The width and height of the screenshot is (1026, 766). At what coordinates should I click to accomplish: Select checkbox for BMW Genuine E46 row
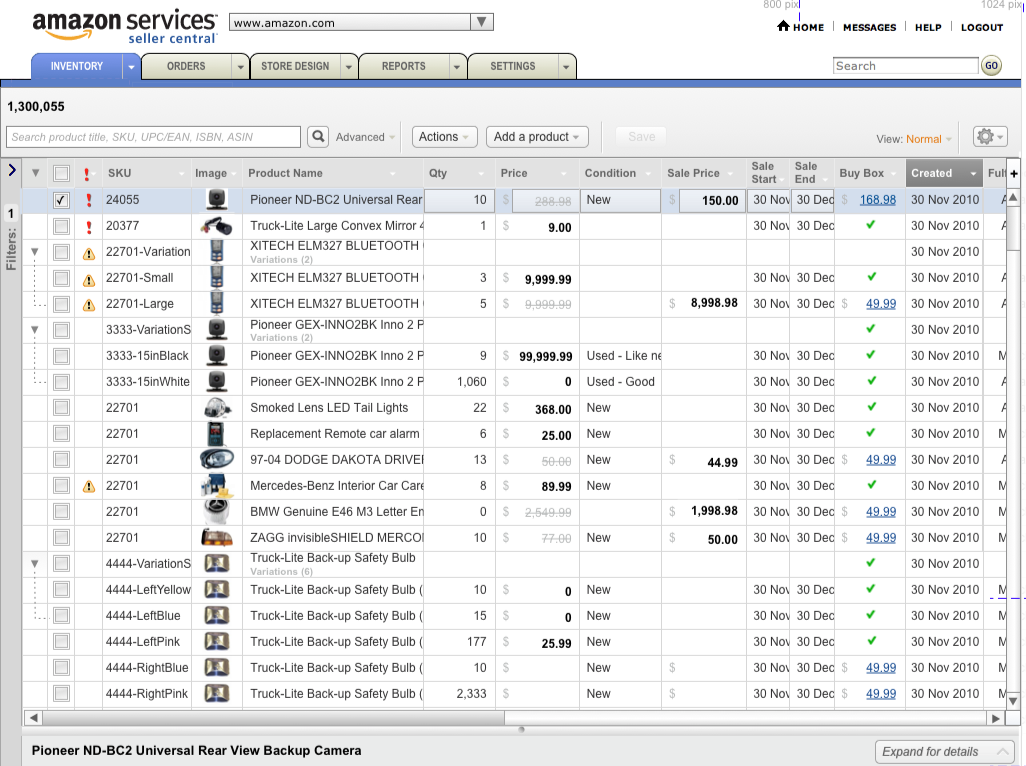click(62, 512)
